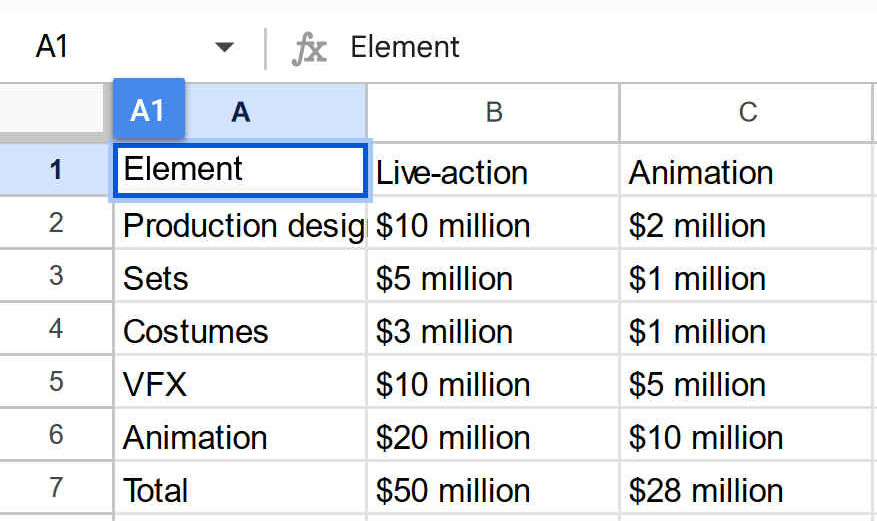The width and height of the screenshot is (877, 521).
Task: Select column C header
Action: tap(747, 112)
